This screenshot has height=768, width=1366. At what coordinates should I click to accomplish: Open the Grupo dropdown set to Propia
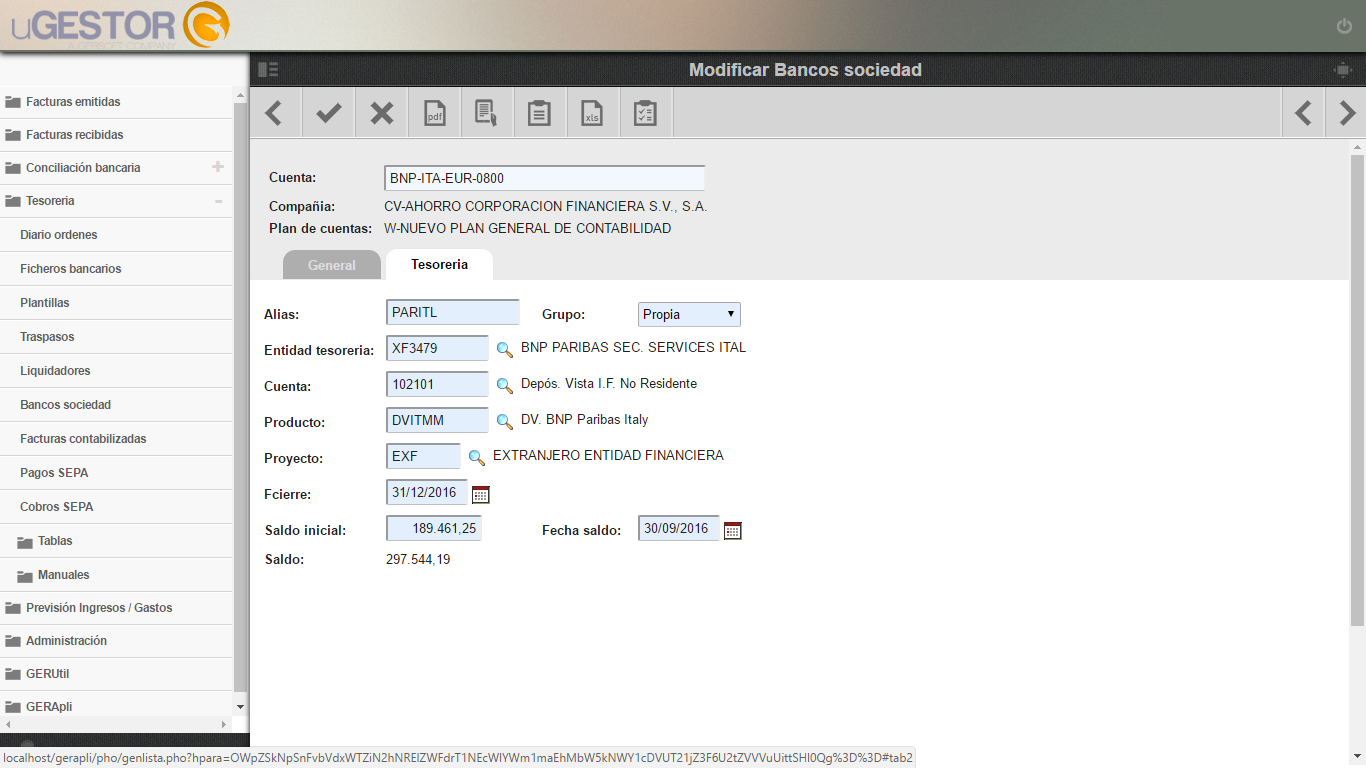pos(690,314)
